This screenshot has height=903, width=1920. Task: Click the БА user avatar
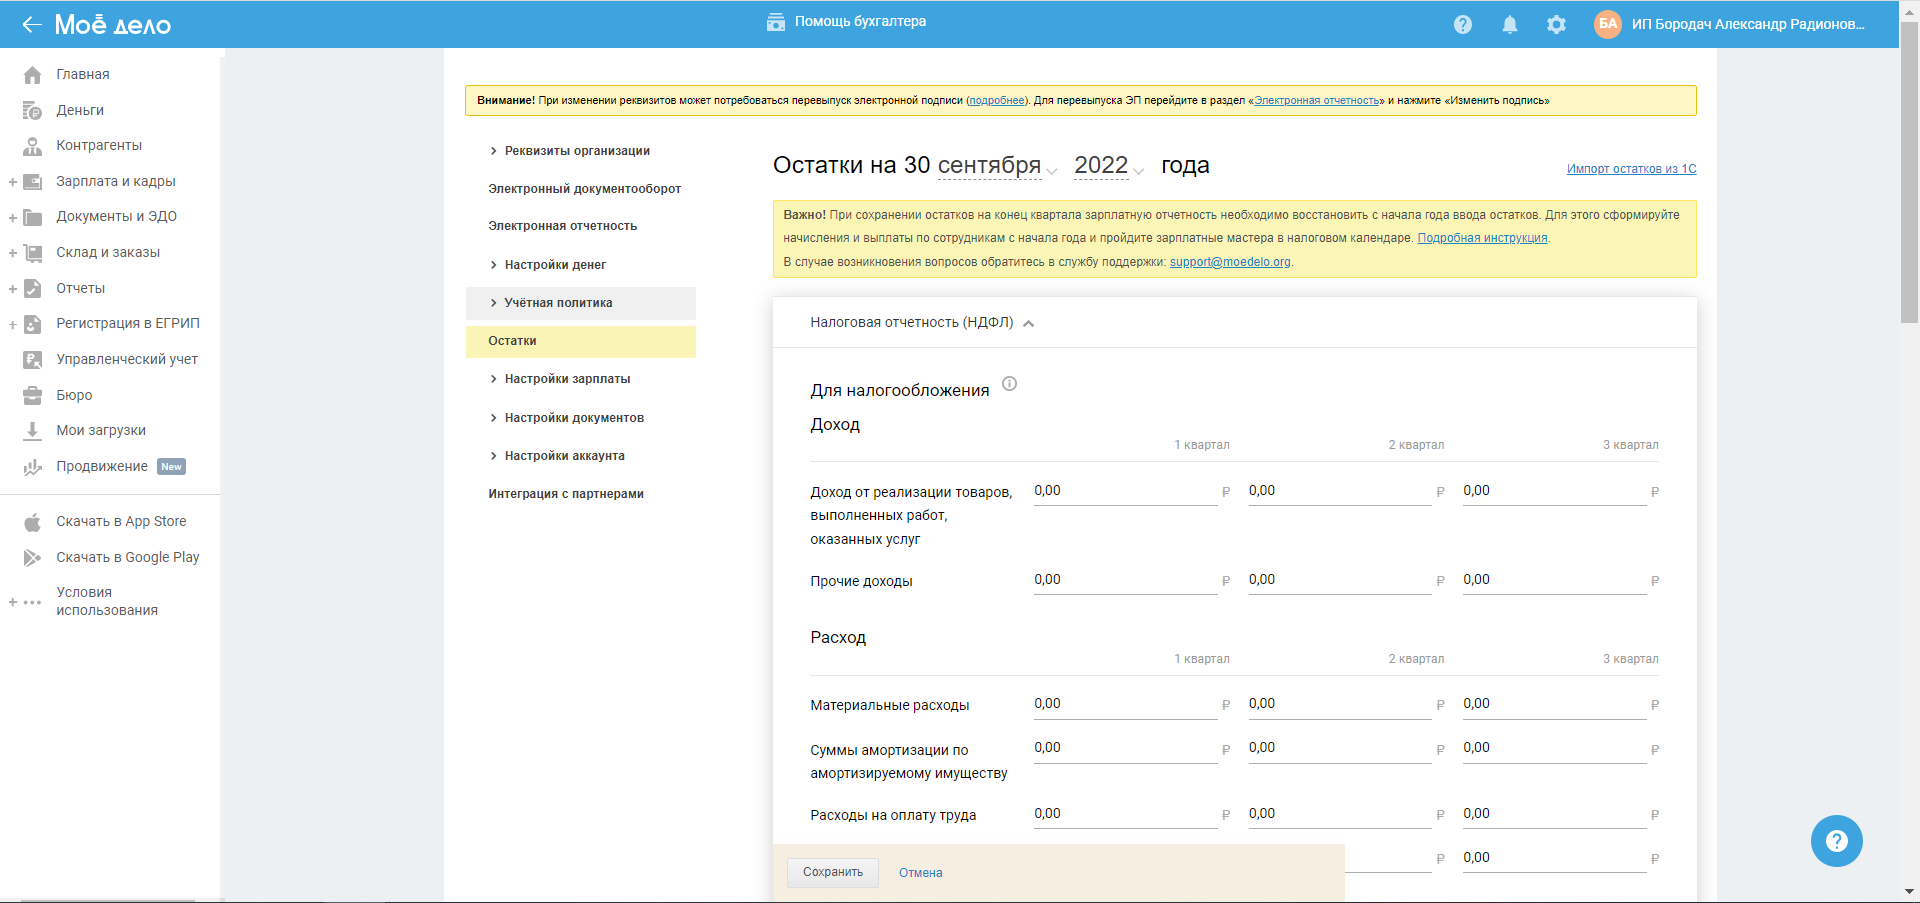(x=1607, y=24)
